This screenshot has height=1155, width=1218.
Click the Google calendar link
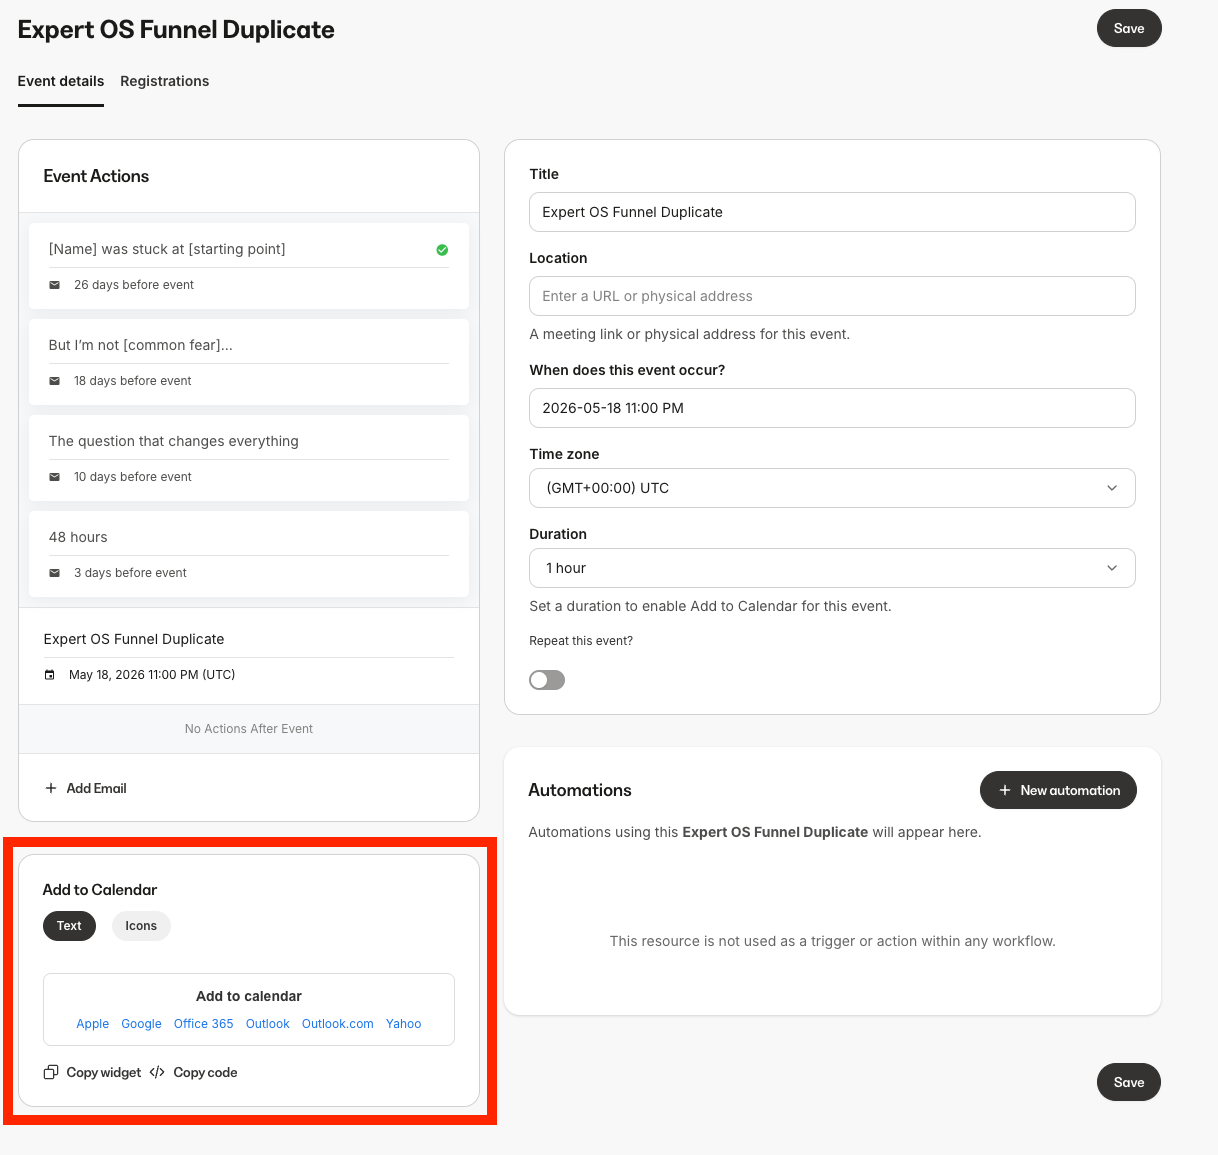click(141, 1024)
